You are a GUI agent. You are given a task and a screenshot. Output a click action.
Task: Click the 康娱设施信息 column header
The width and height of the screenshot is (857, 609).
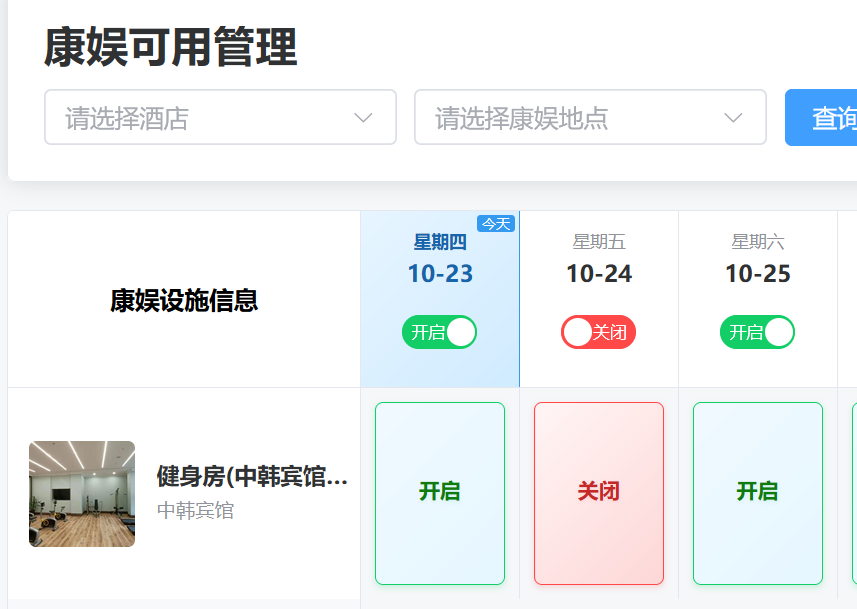(x=184, y=300)
